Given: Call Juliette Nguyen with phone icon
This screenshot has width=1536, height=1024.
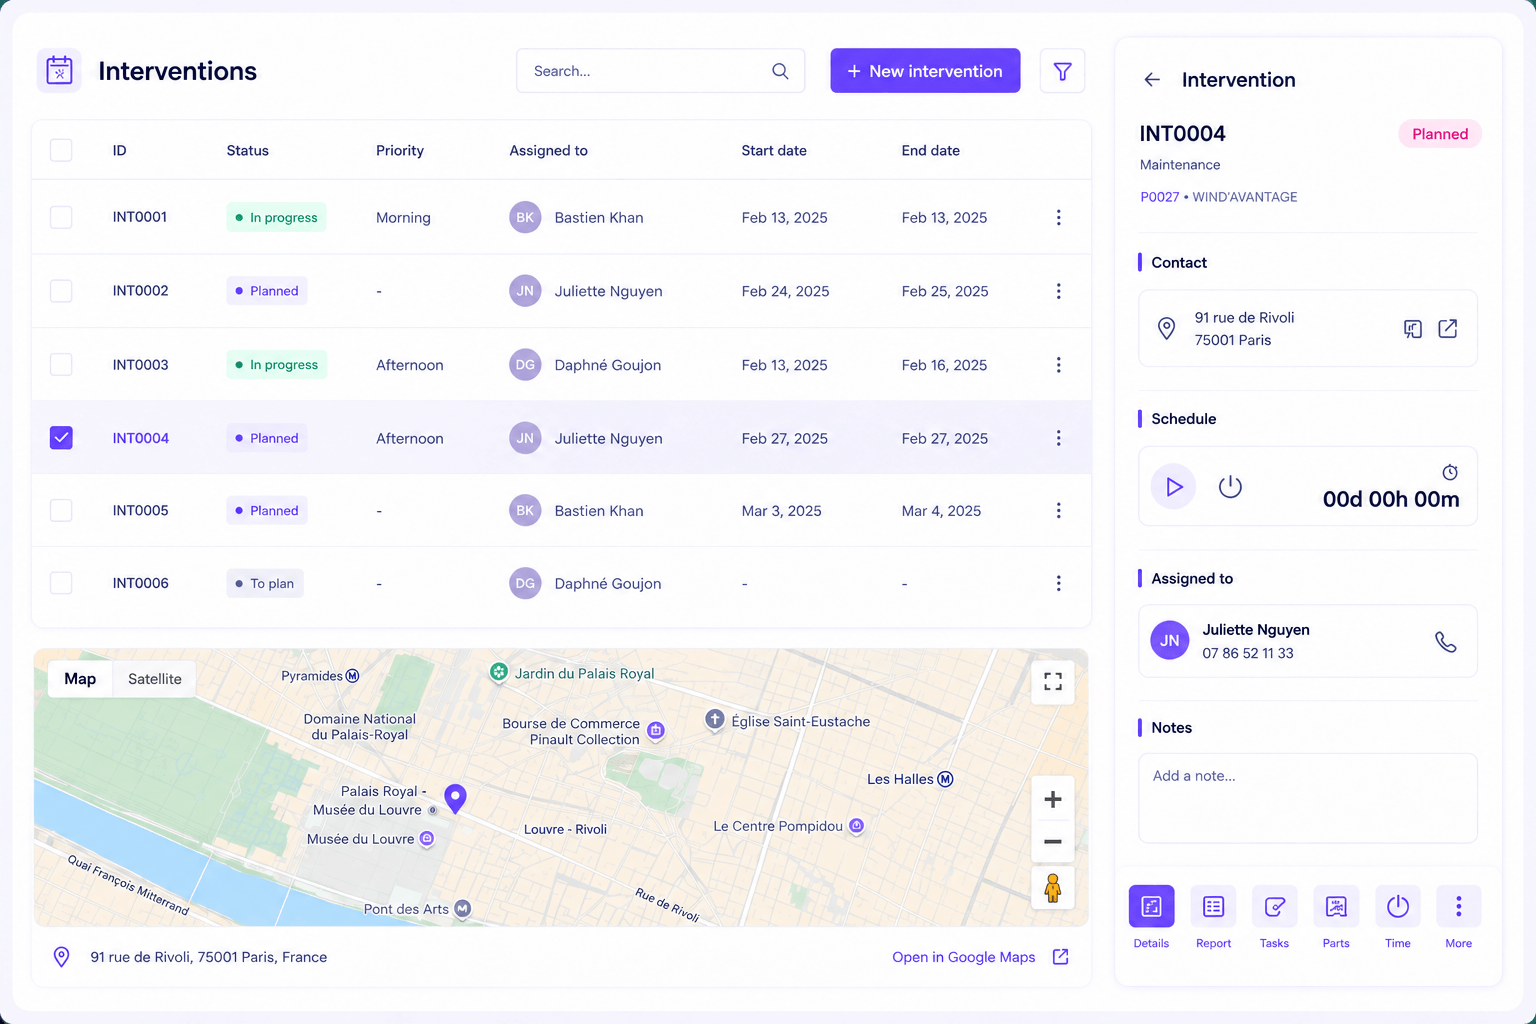Looking at the screenshot, I should (1446, 642).
